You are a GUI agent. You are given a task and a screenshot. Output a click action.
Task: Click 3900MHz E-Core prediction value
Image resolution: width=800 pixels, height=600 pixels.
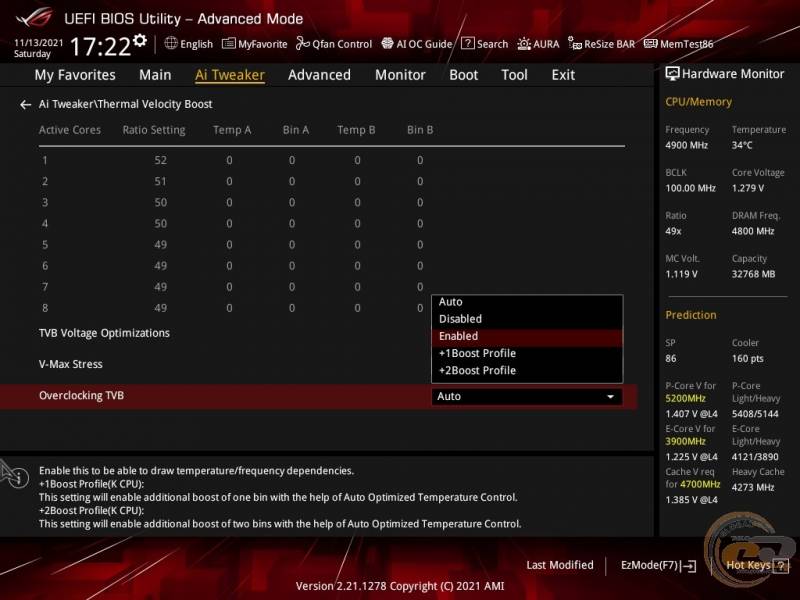[685, 441]
